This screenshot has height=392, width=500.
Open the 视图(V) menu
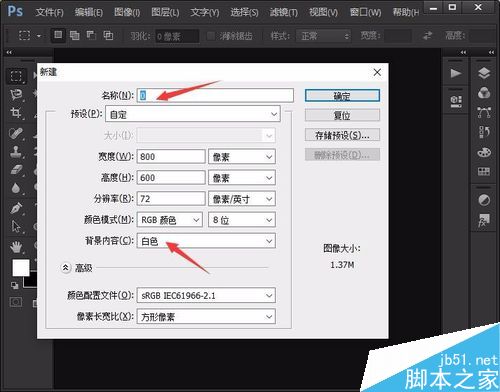click(x=323, y=12)
